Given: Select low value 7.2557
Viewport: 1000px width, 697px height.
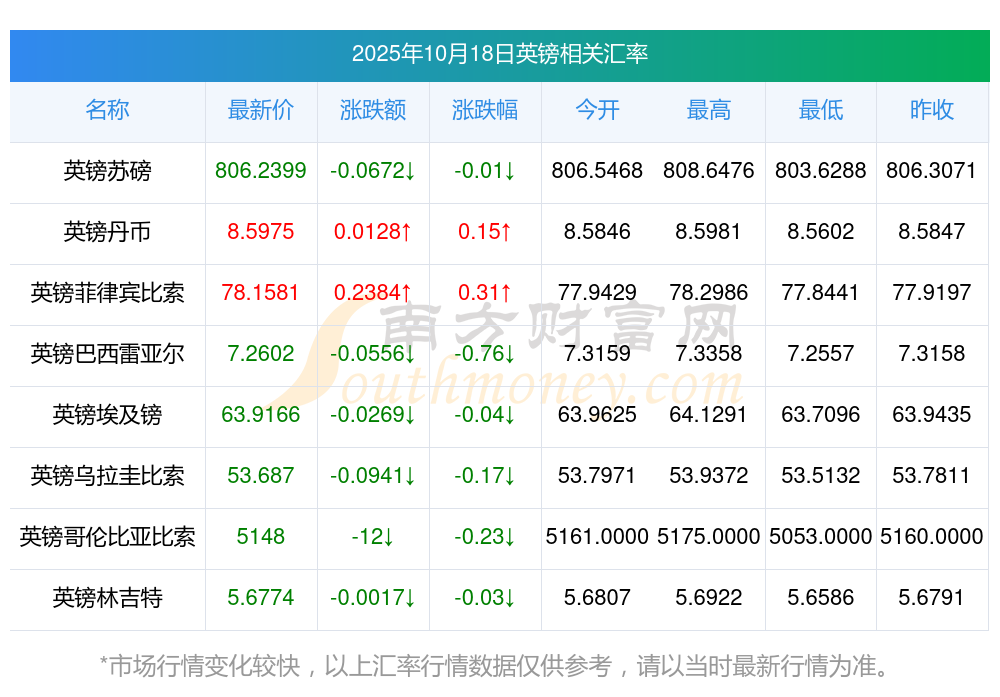Looking at the screenshot, I should tap(821, 353).
